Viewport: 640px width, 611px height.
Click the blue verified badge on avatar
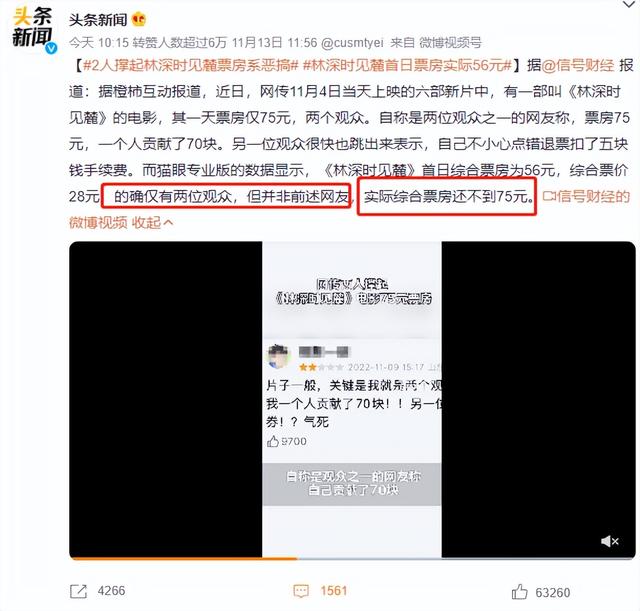[51, 48]
